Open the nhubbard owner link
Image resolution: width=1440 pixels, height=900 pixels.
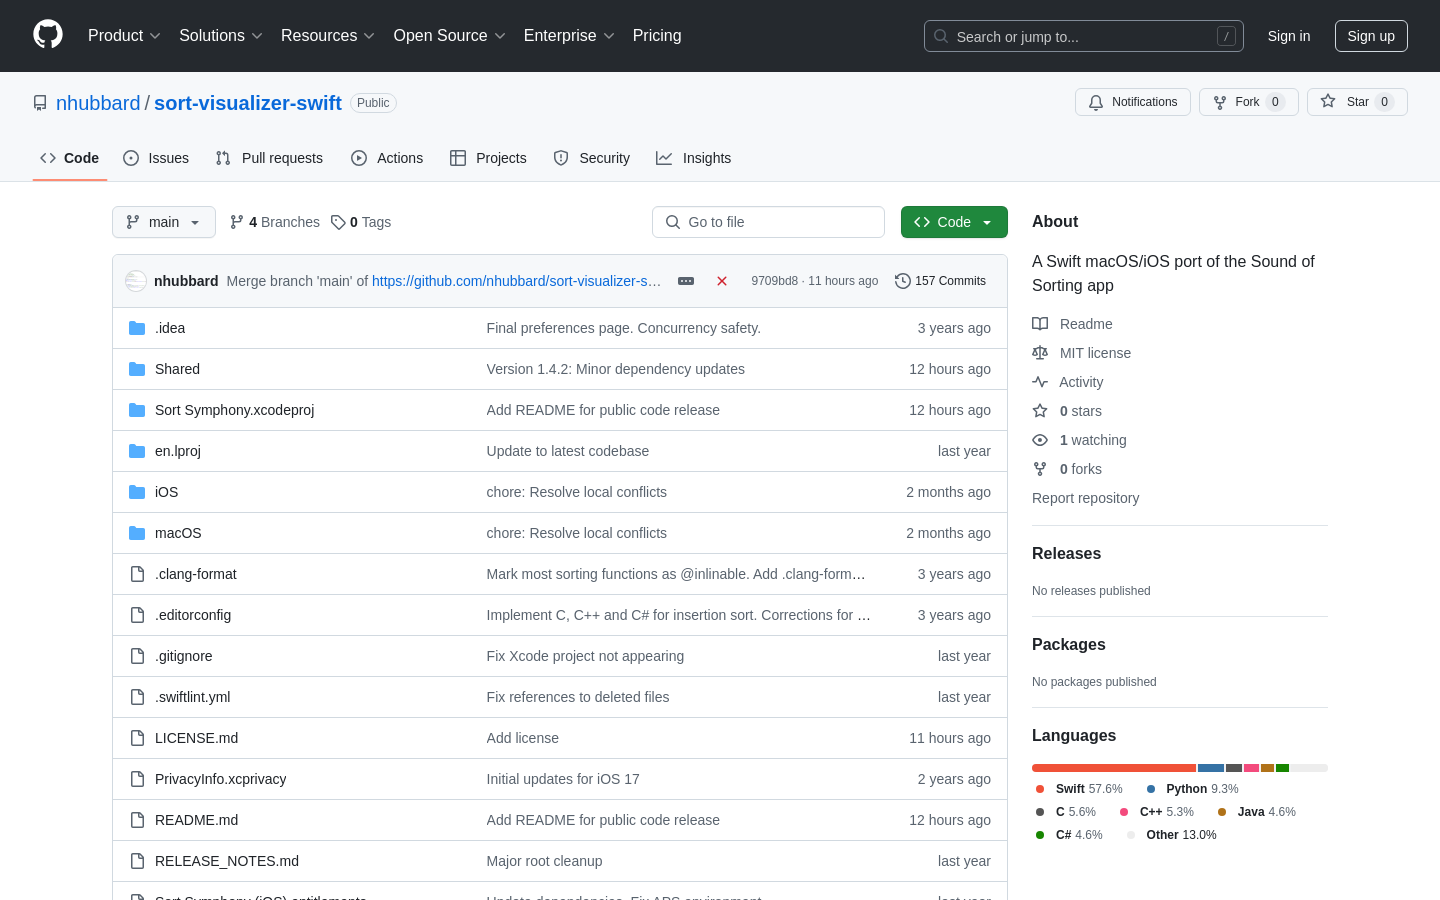tap(98, 103)
